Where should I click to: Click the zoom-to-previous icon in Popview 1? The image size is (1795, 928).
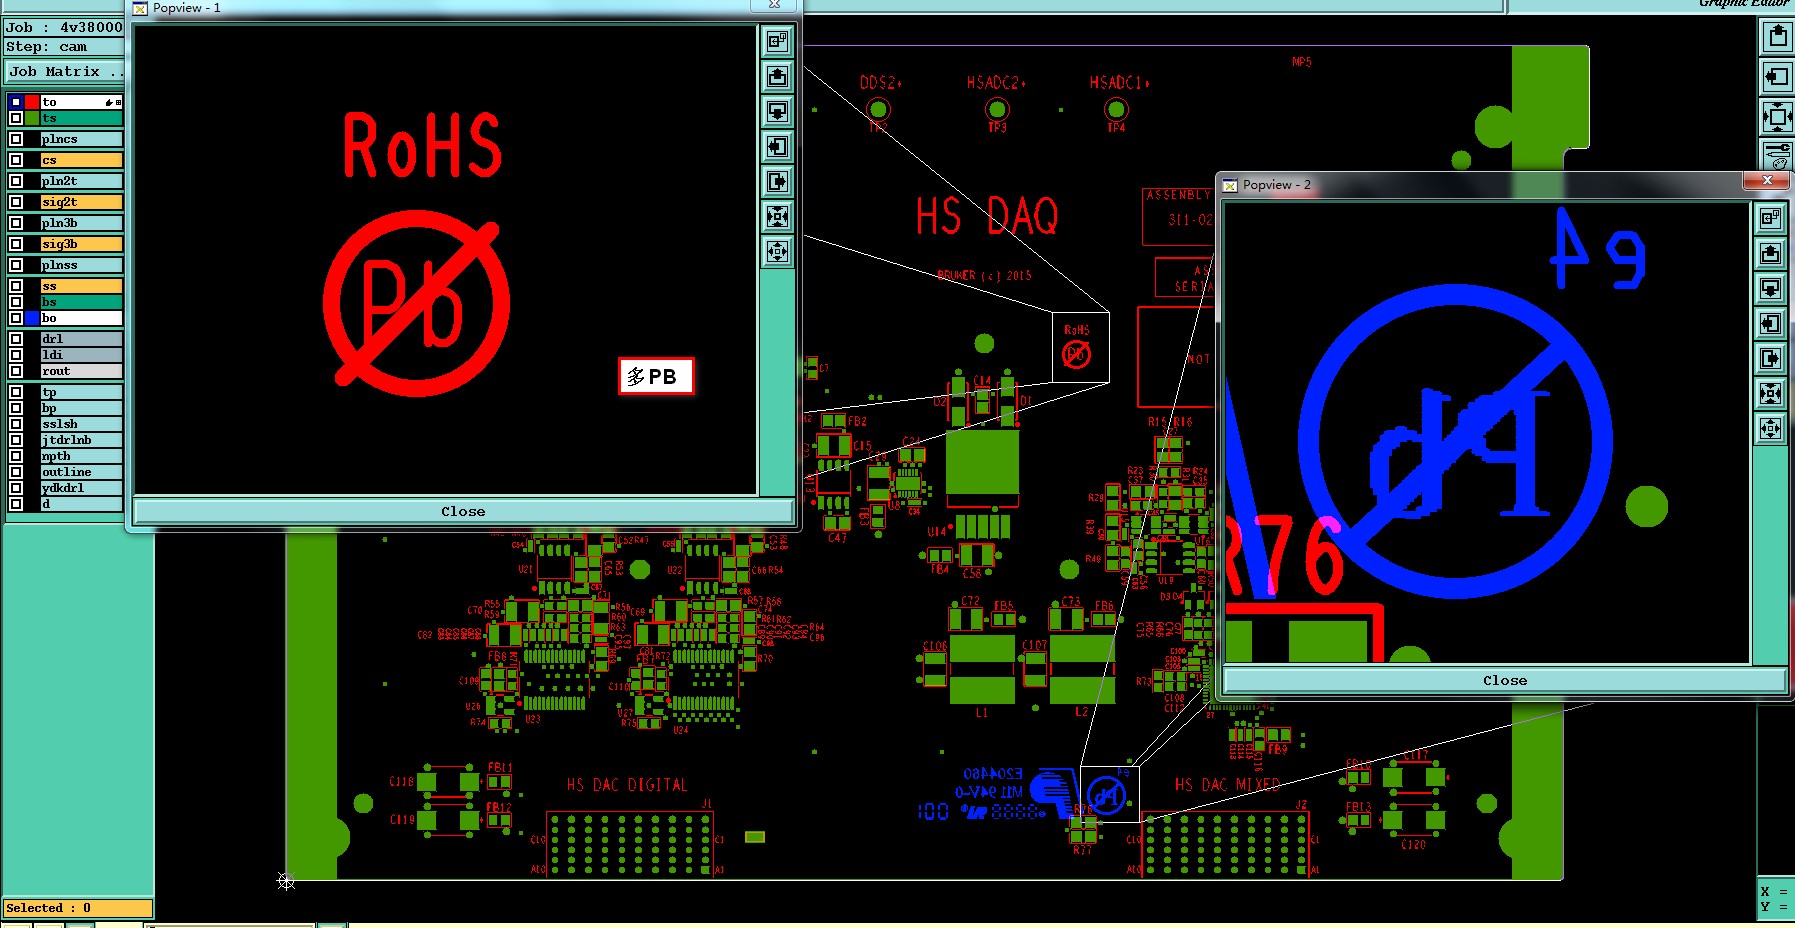tap(778, 41)
